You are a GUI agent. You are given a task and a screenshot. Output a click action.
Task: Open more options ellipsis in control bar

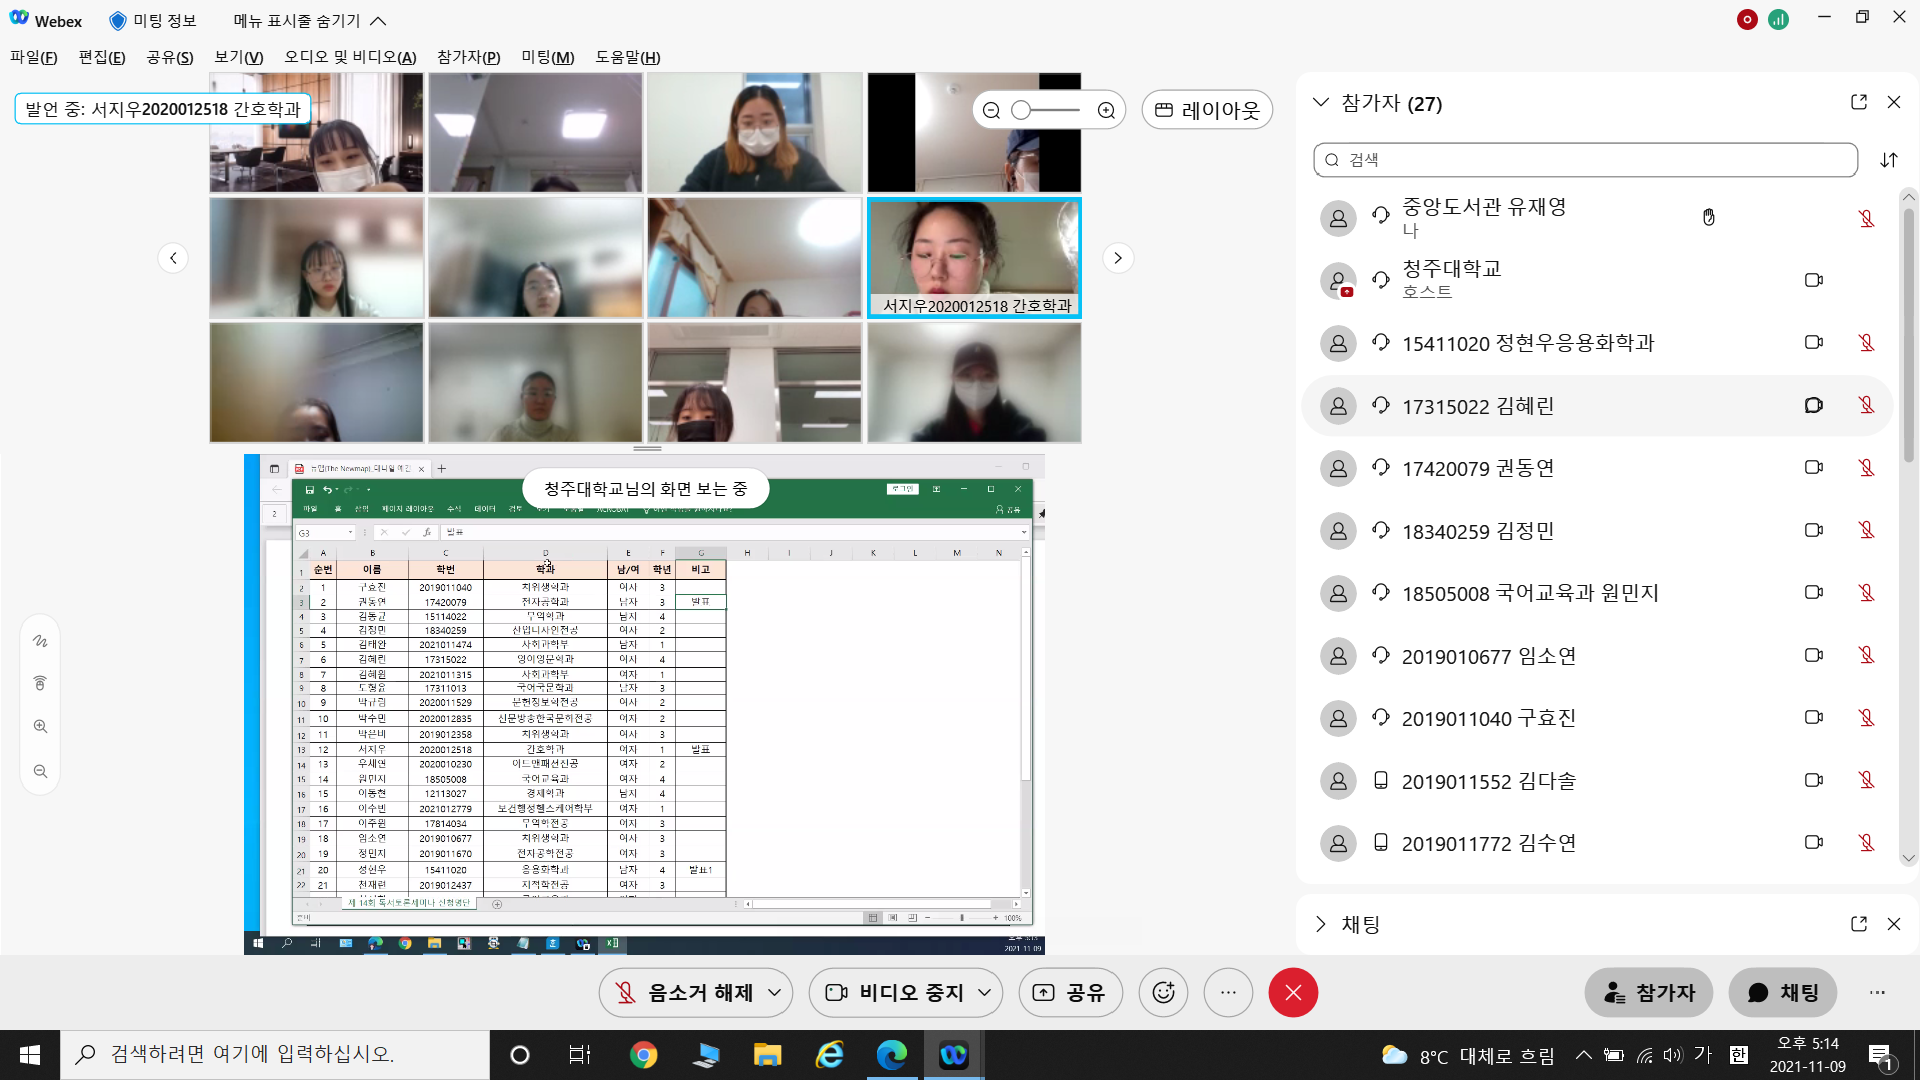[x=1228, y=992]
